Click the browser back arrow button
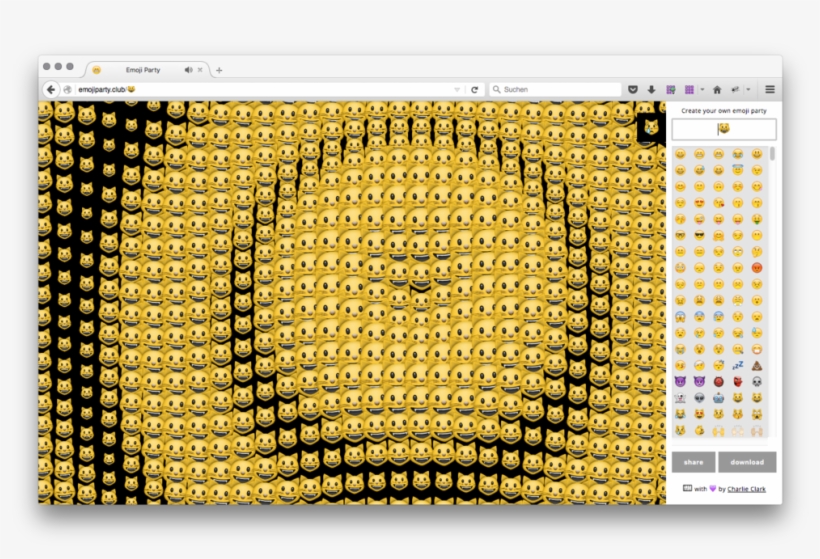This screenshot has width=820, height=559. coord(51,89)
